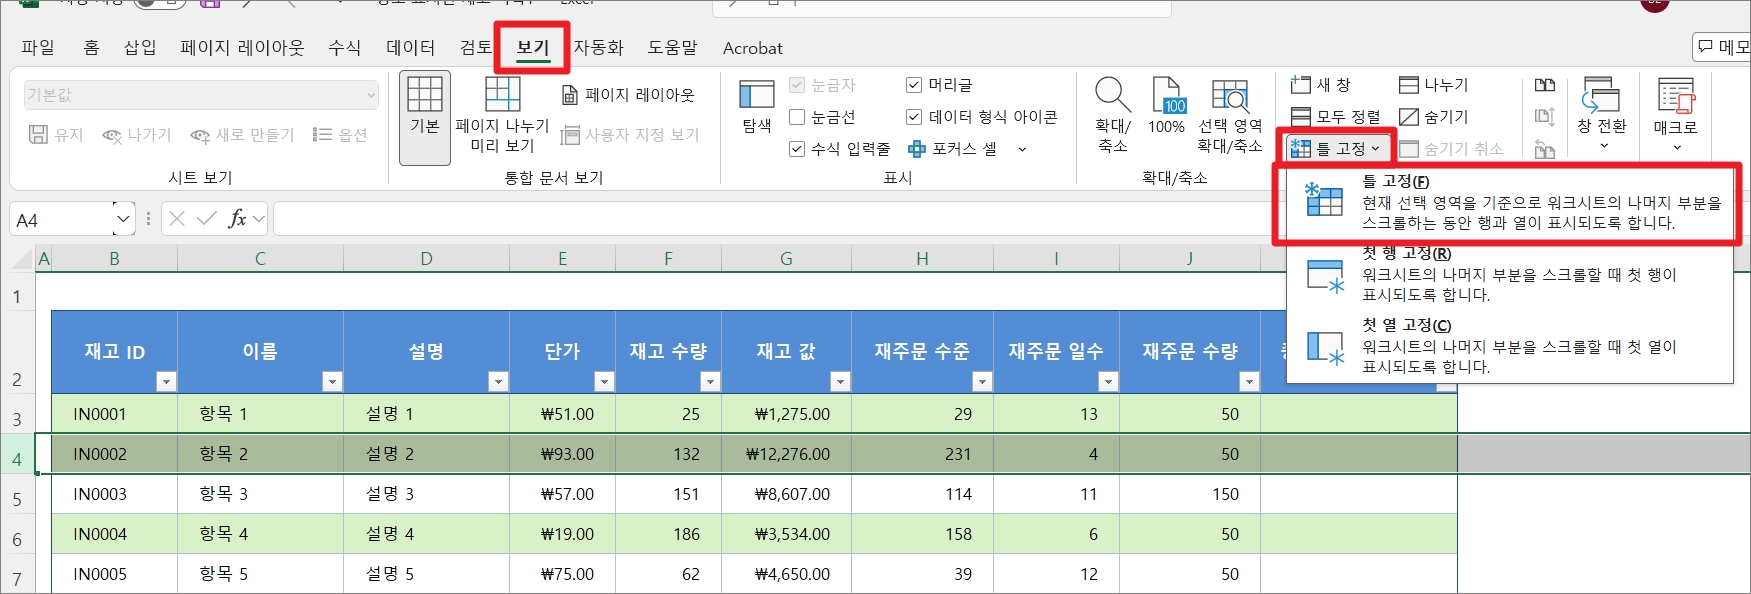
Task: Switch to 페이지 레이아웃 view in the 통합 문서 보기 group
Action: [628, 95]
